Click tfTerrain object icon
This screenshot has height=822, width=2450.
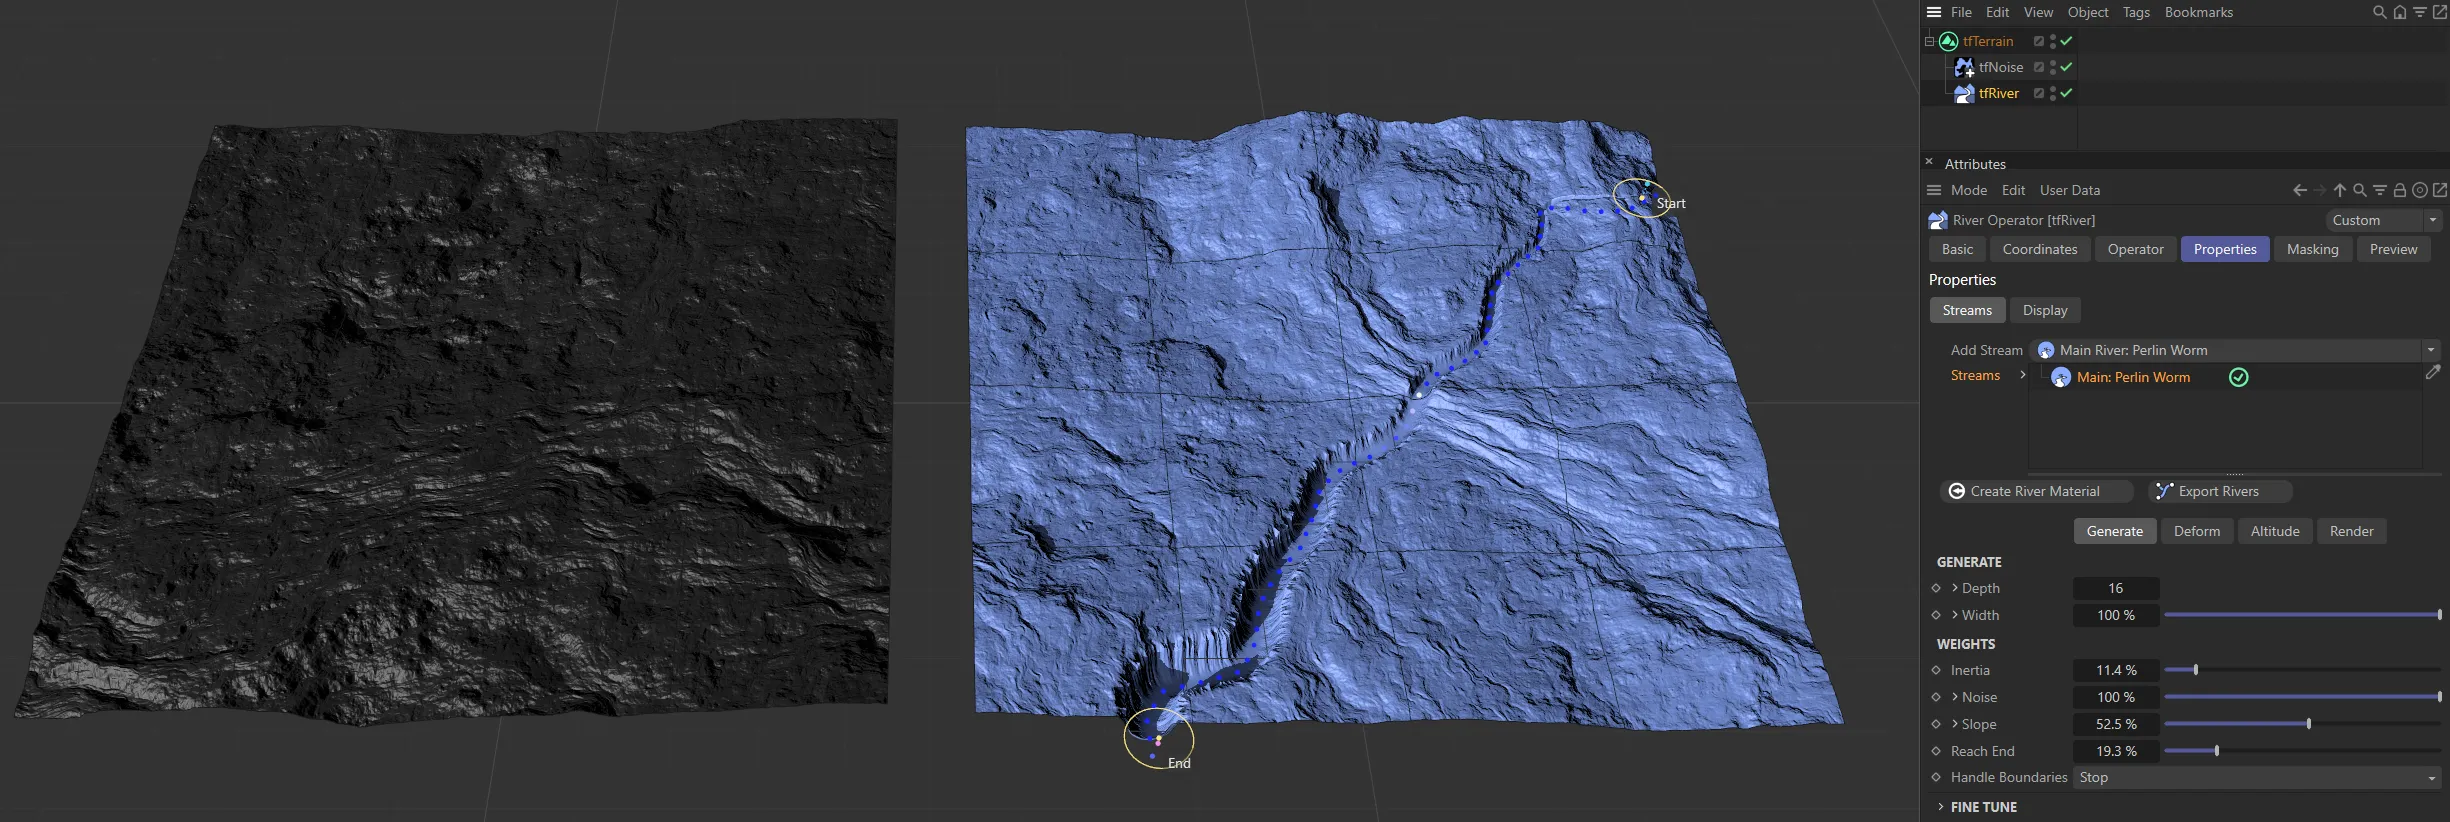1948,41
